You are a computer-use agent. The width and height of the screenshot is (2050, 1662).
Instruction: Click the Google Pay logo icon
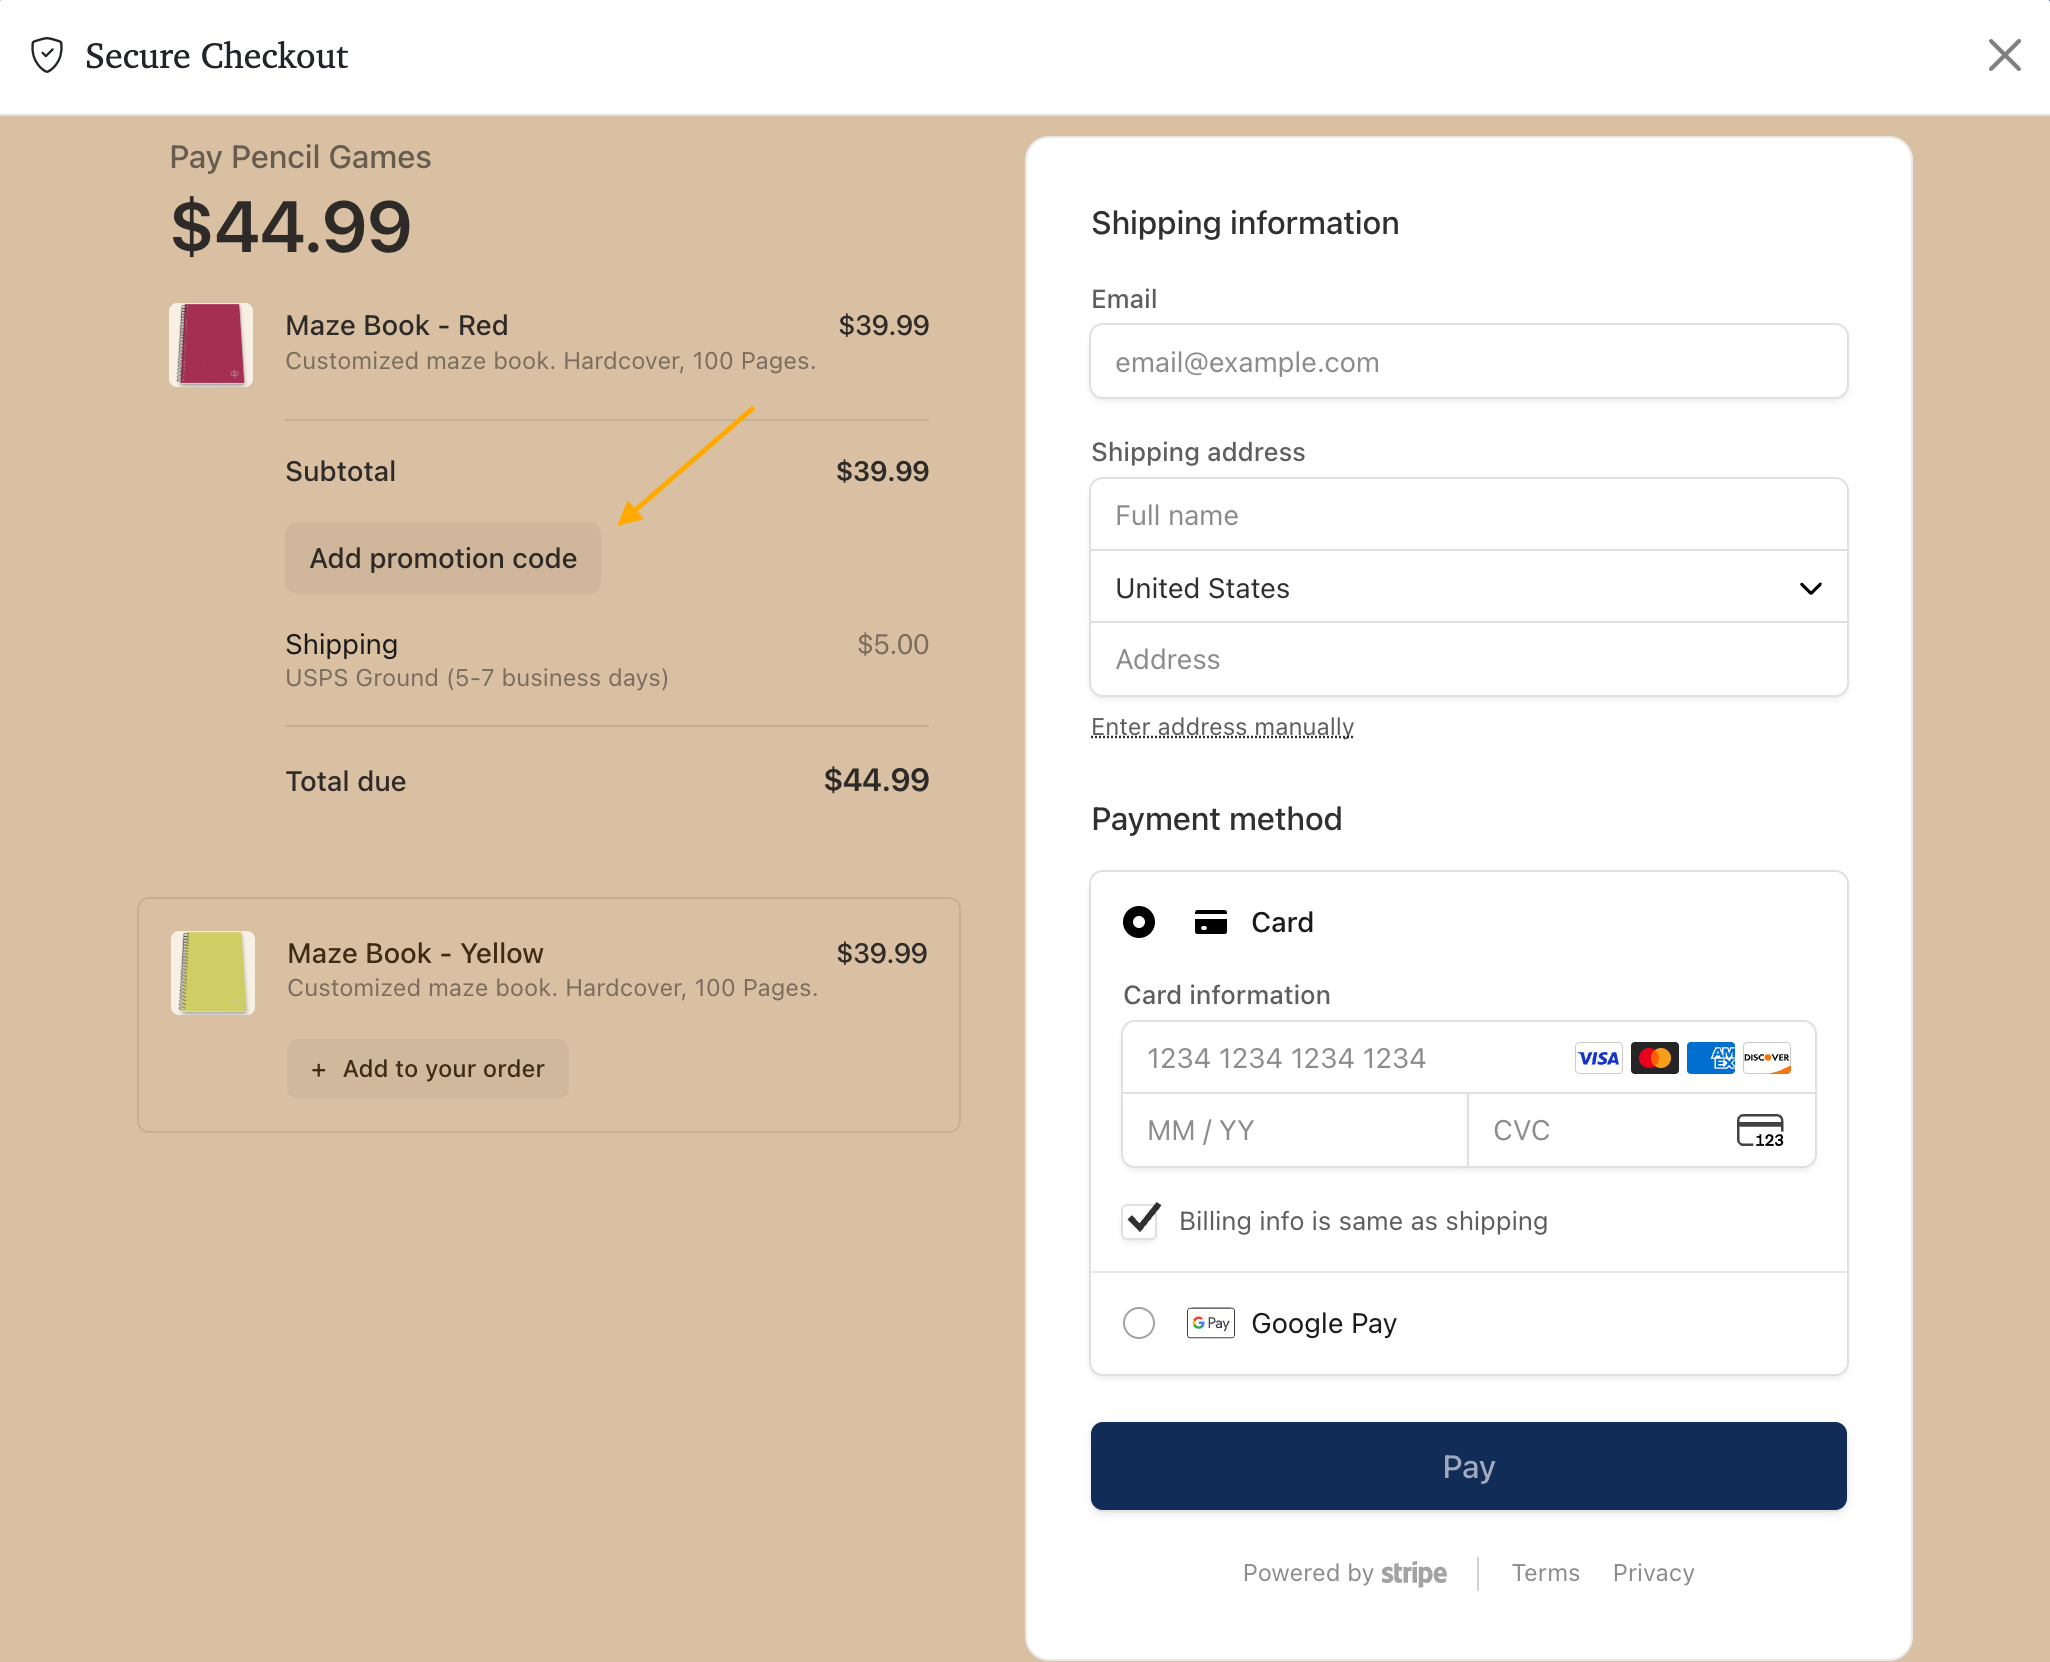tap(1210, 1322)
